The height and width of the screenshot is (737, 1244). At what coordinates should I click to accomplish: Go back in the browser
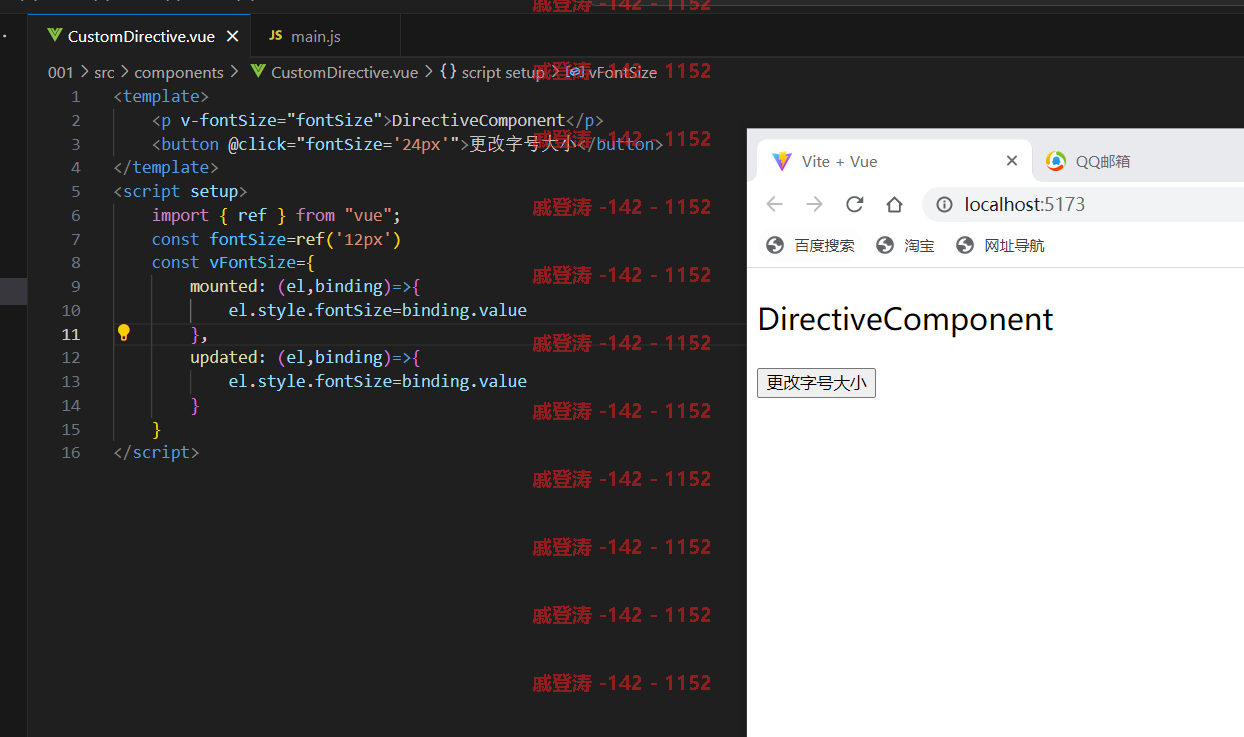(774, 204)
